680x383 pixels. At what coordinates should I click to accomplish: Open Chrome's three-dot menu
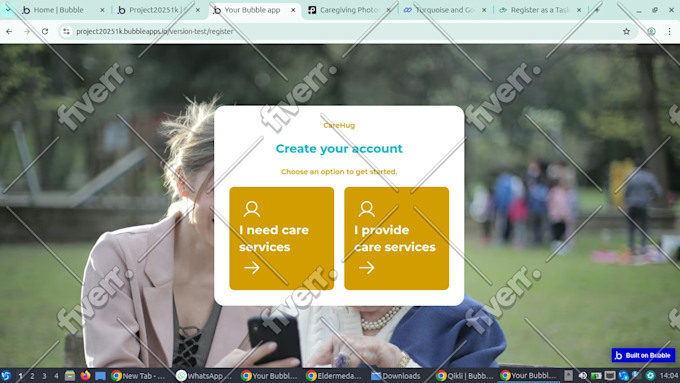click(x=669, y=31)
